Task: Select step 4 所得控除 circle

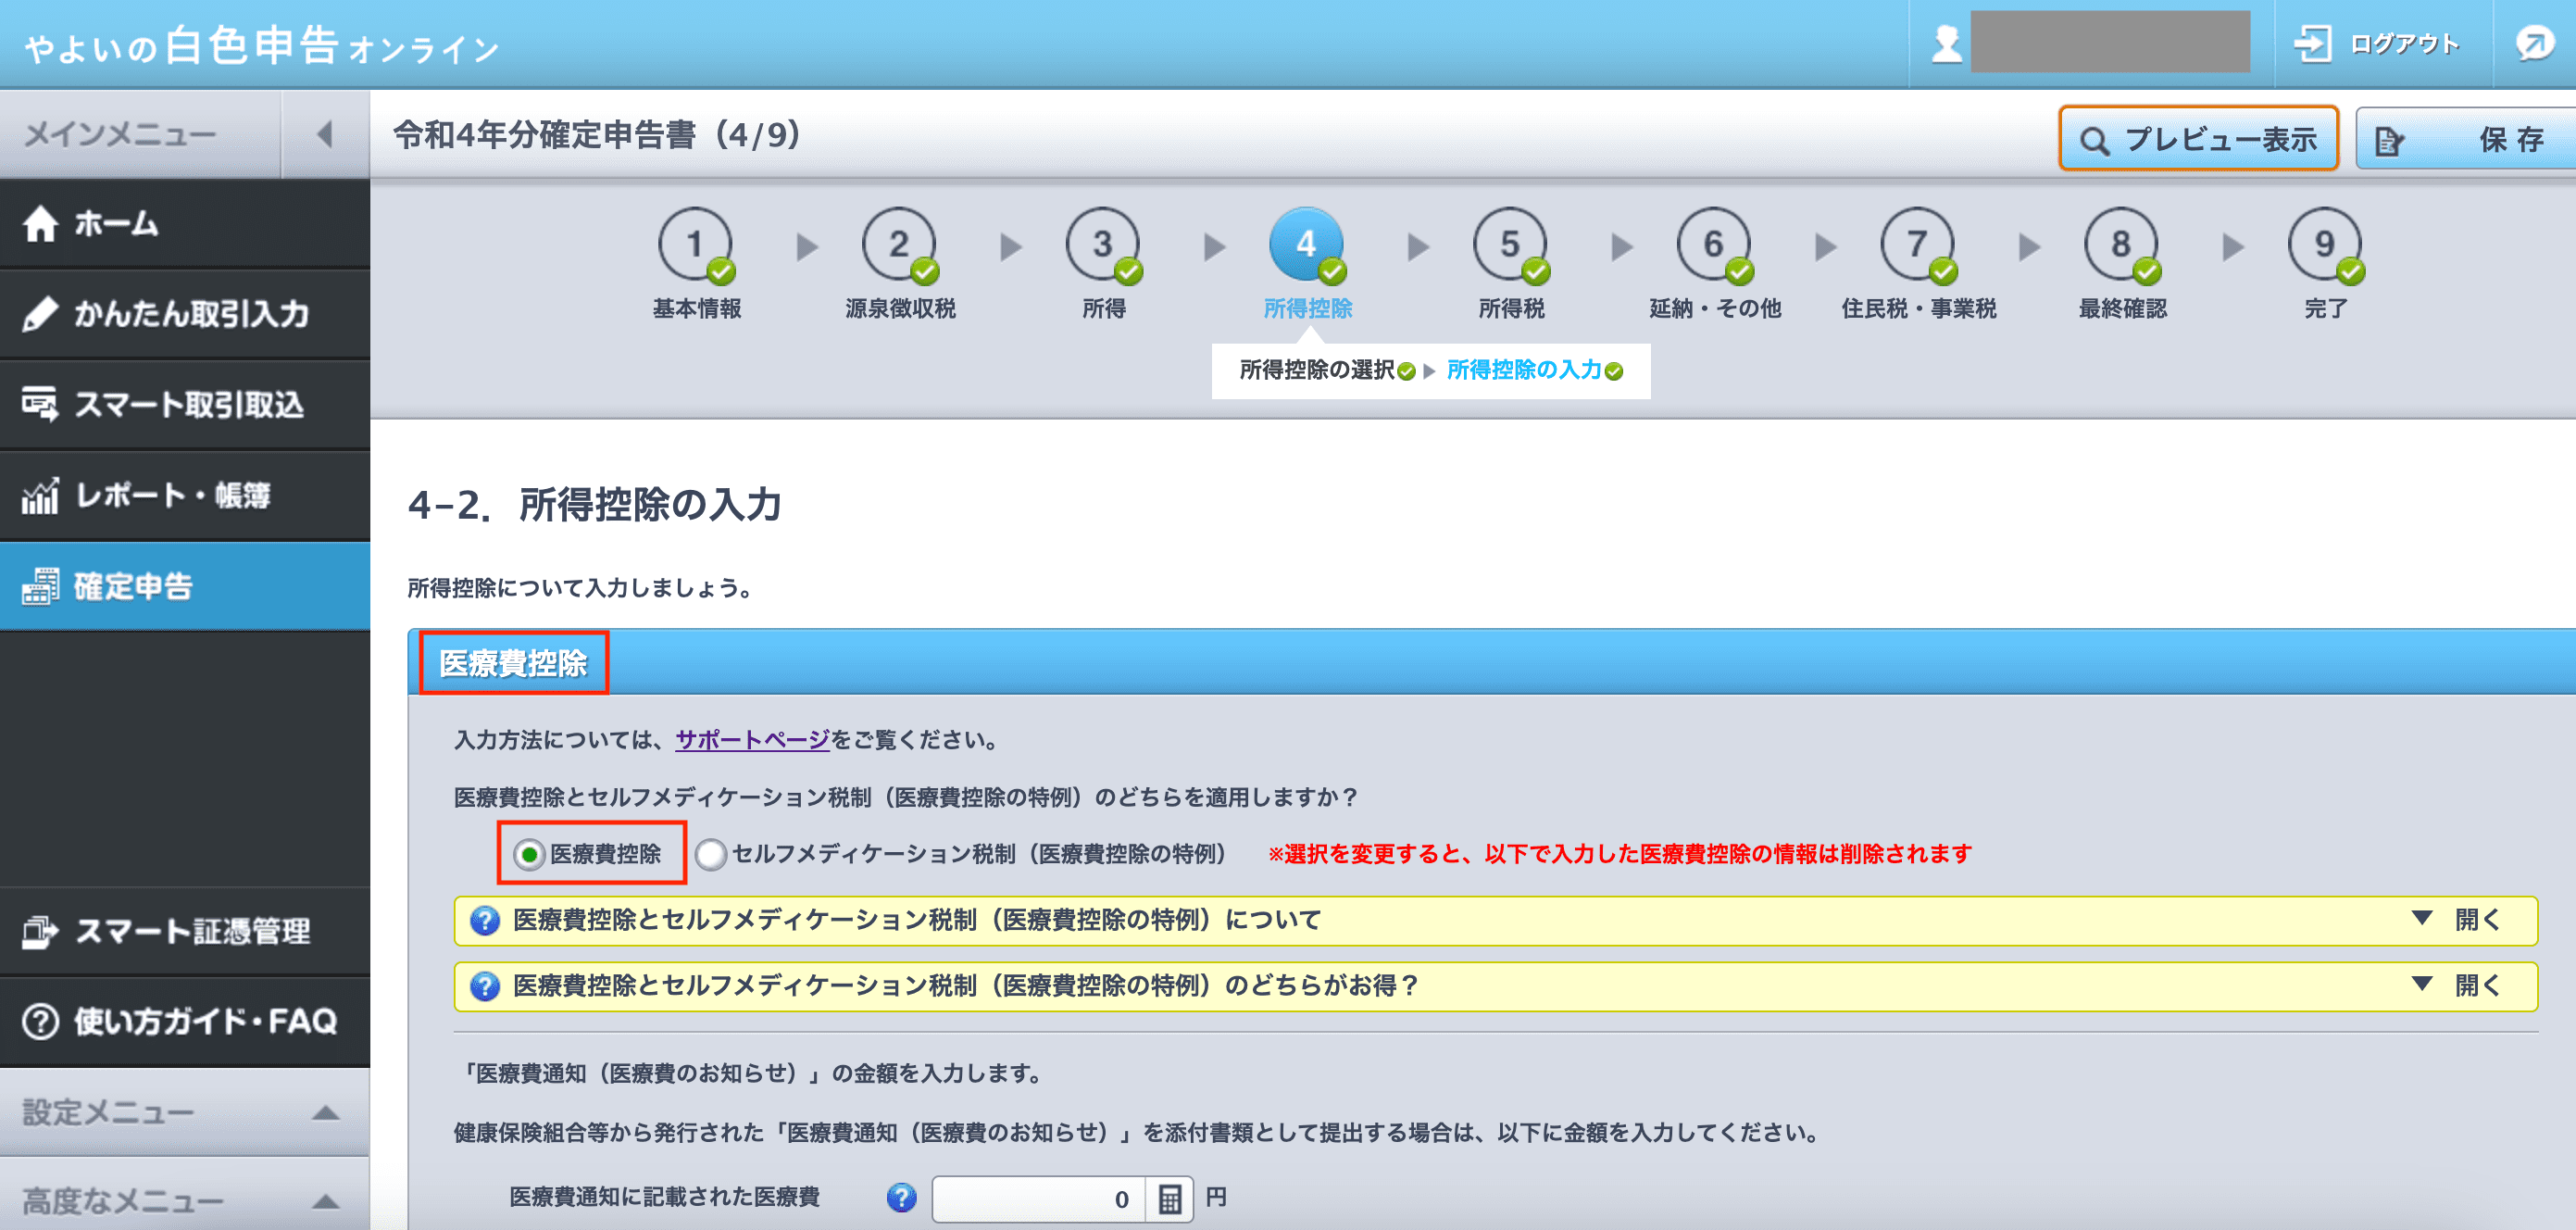Action: [1306, 244]
